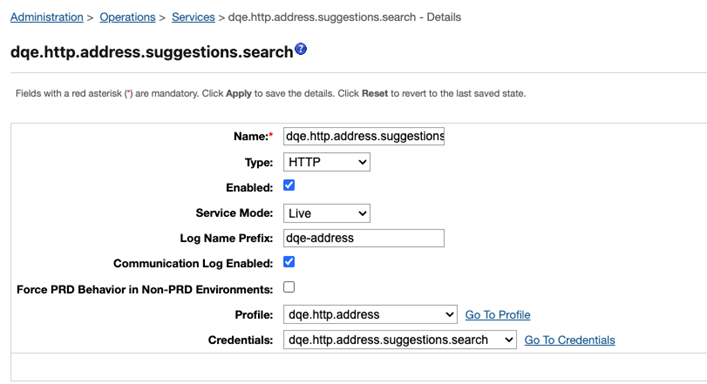707x384 pixels.
Task: Follow the Go To Profile link
Action: click(x=497, y=315)
